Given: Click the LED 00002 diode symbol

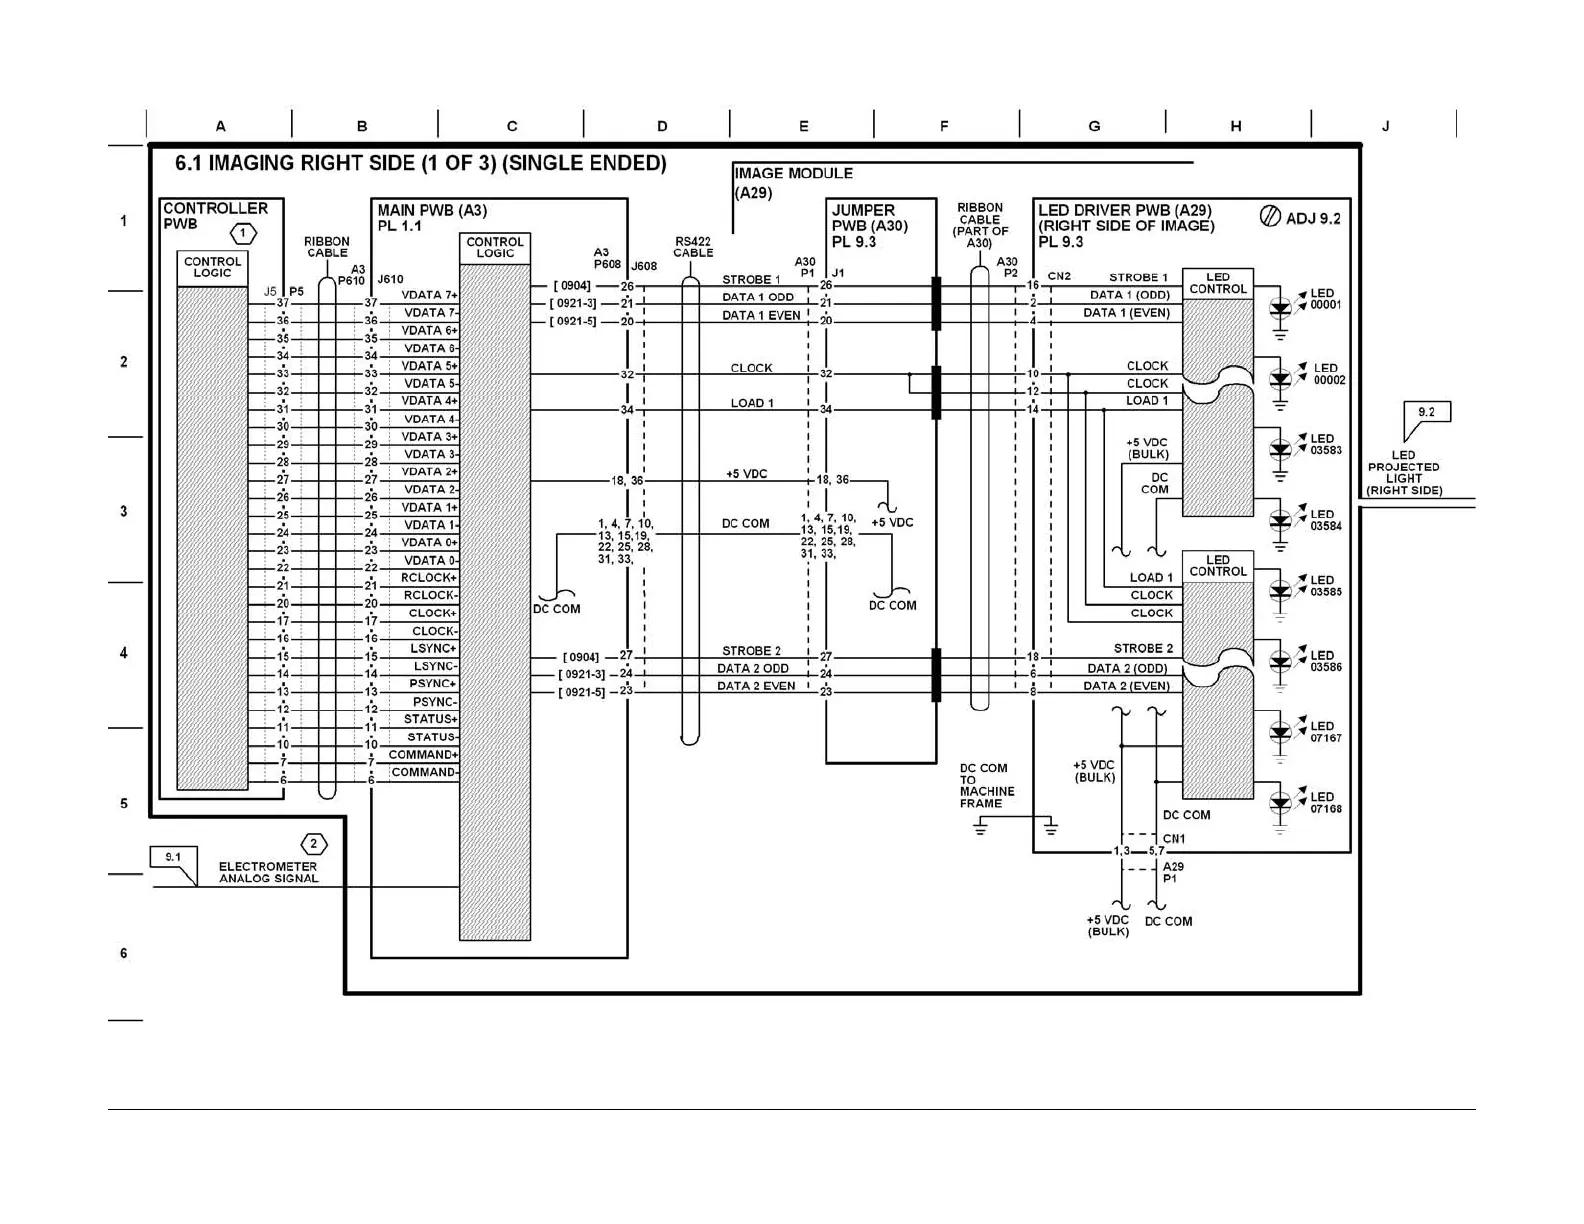Looking at the screenshot, I should click(1281, 378).
